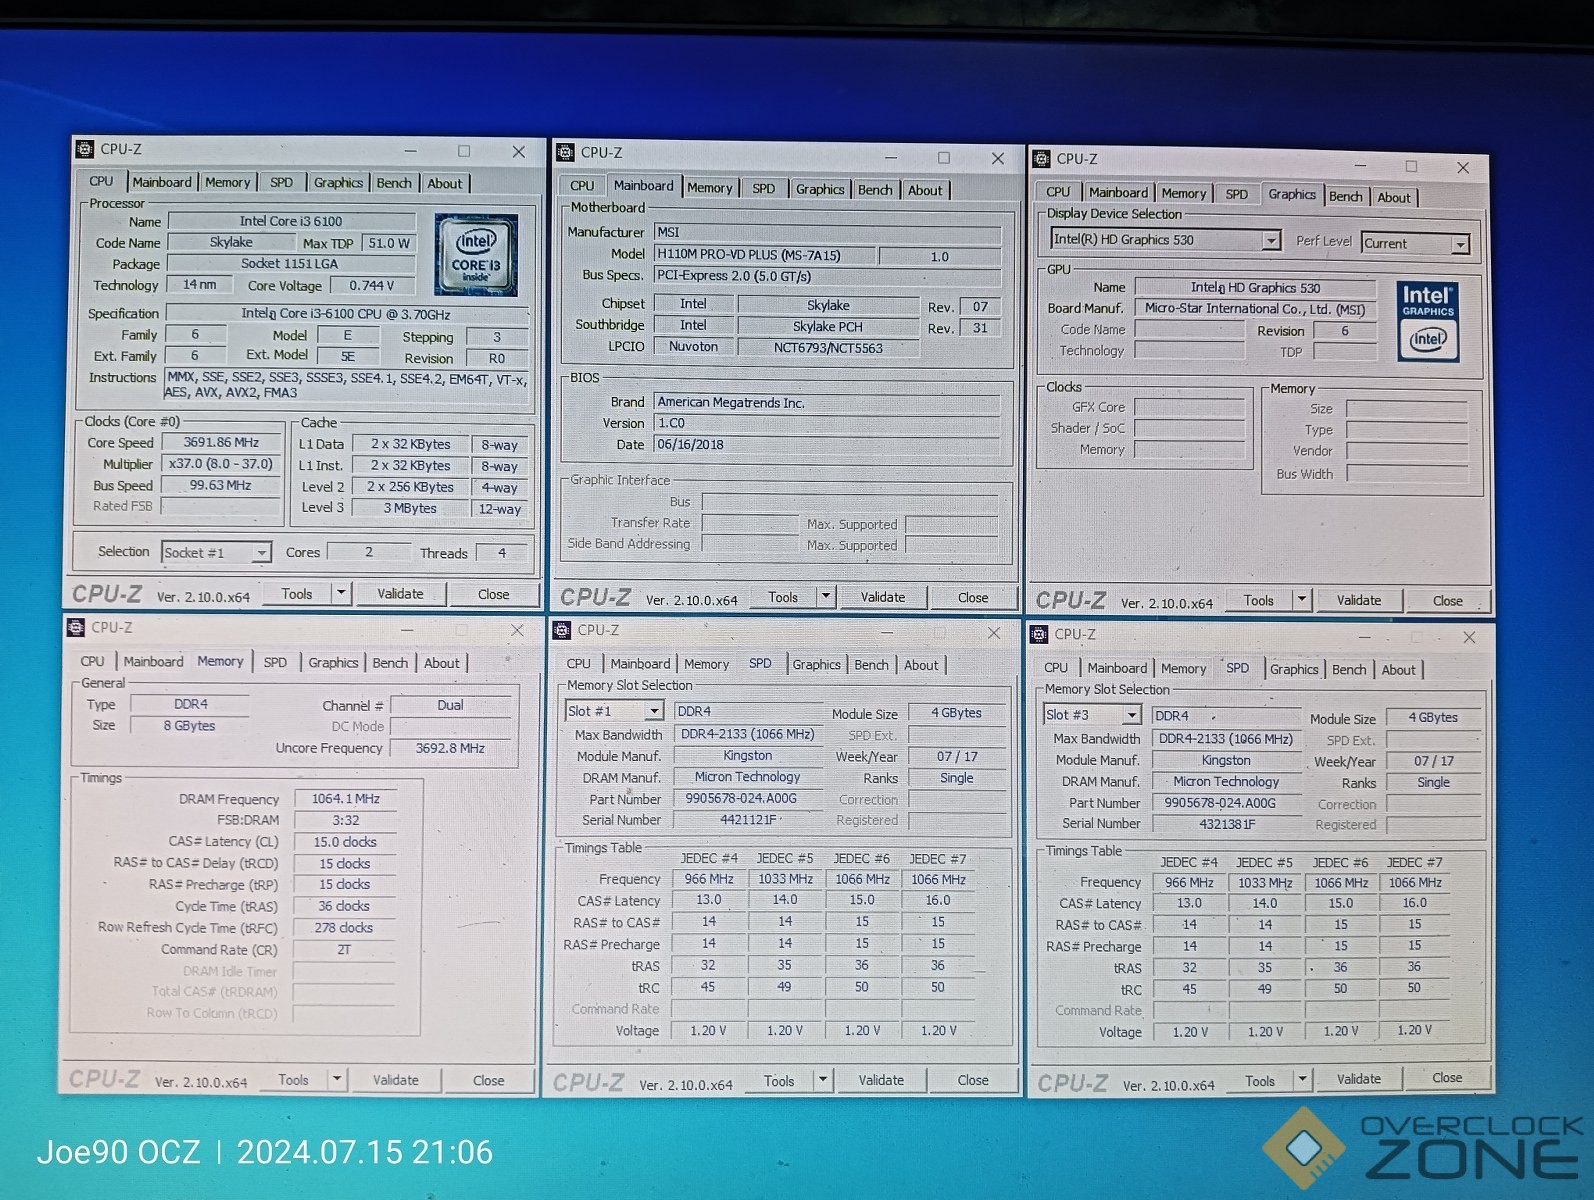Screen dimensions: 1594x1200
Task: Open the About tab in the Slot #1 window
Action: [921, 666]
